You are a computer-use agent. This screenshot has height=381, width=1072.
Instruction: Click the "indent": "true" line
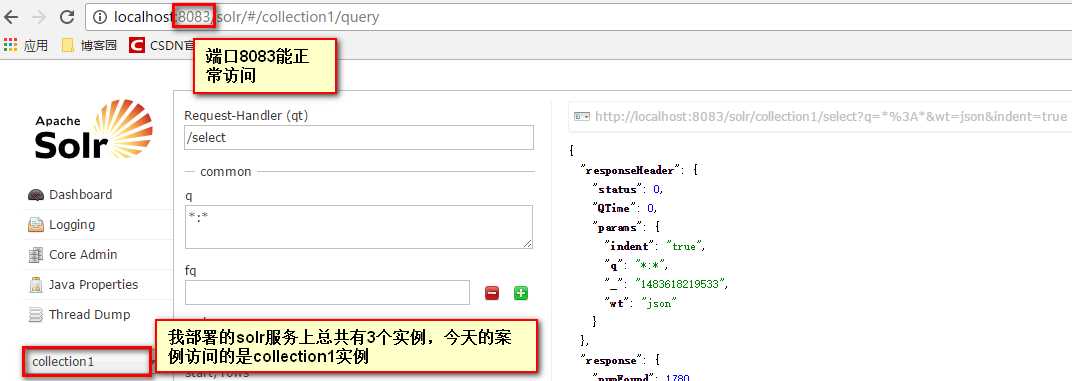654,246
